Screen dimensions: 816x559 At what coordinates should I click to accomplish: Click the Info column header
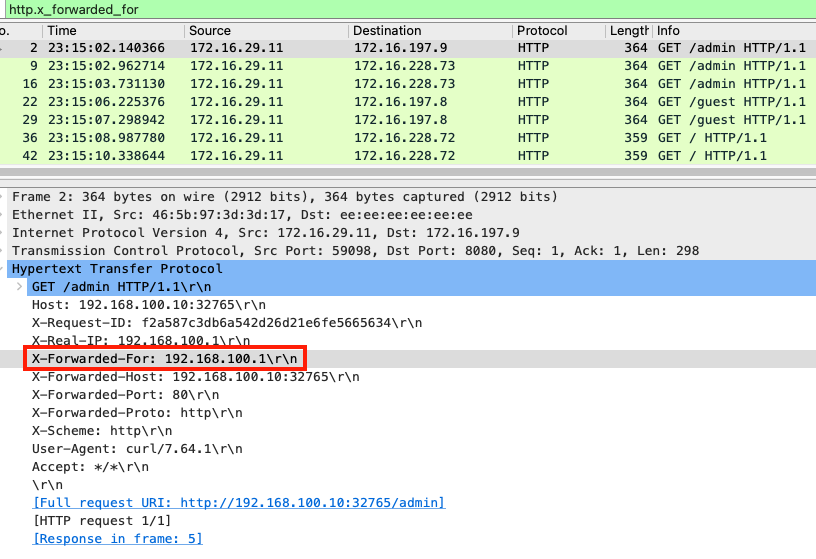734,31
